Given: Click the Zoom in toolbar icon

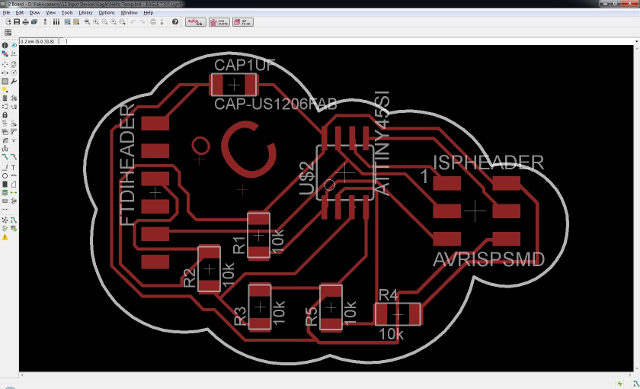Looking at the screenshot, I should (x=96, y=22).
